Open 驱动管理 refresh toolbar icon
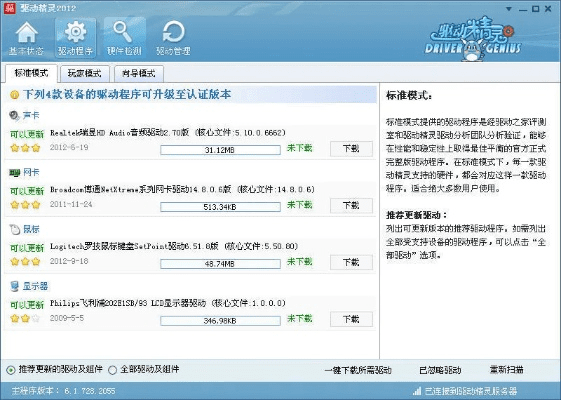The image size is (561, 400). tap(174, 38)
